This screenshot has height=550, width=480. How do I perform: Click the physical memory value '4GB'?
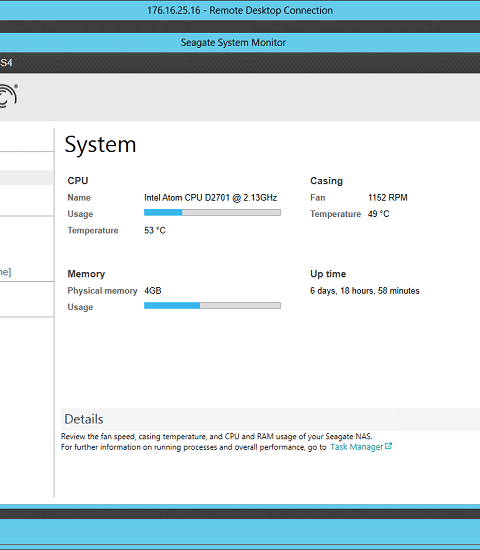point(153,291)
